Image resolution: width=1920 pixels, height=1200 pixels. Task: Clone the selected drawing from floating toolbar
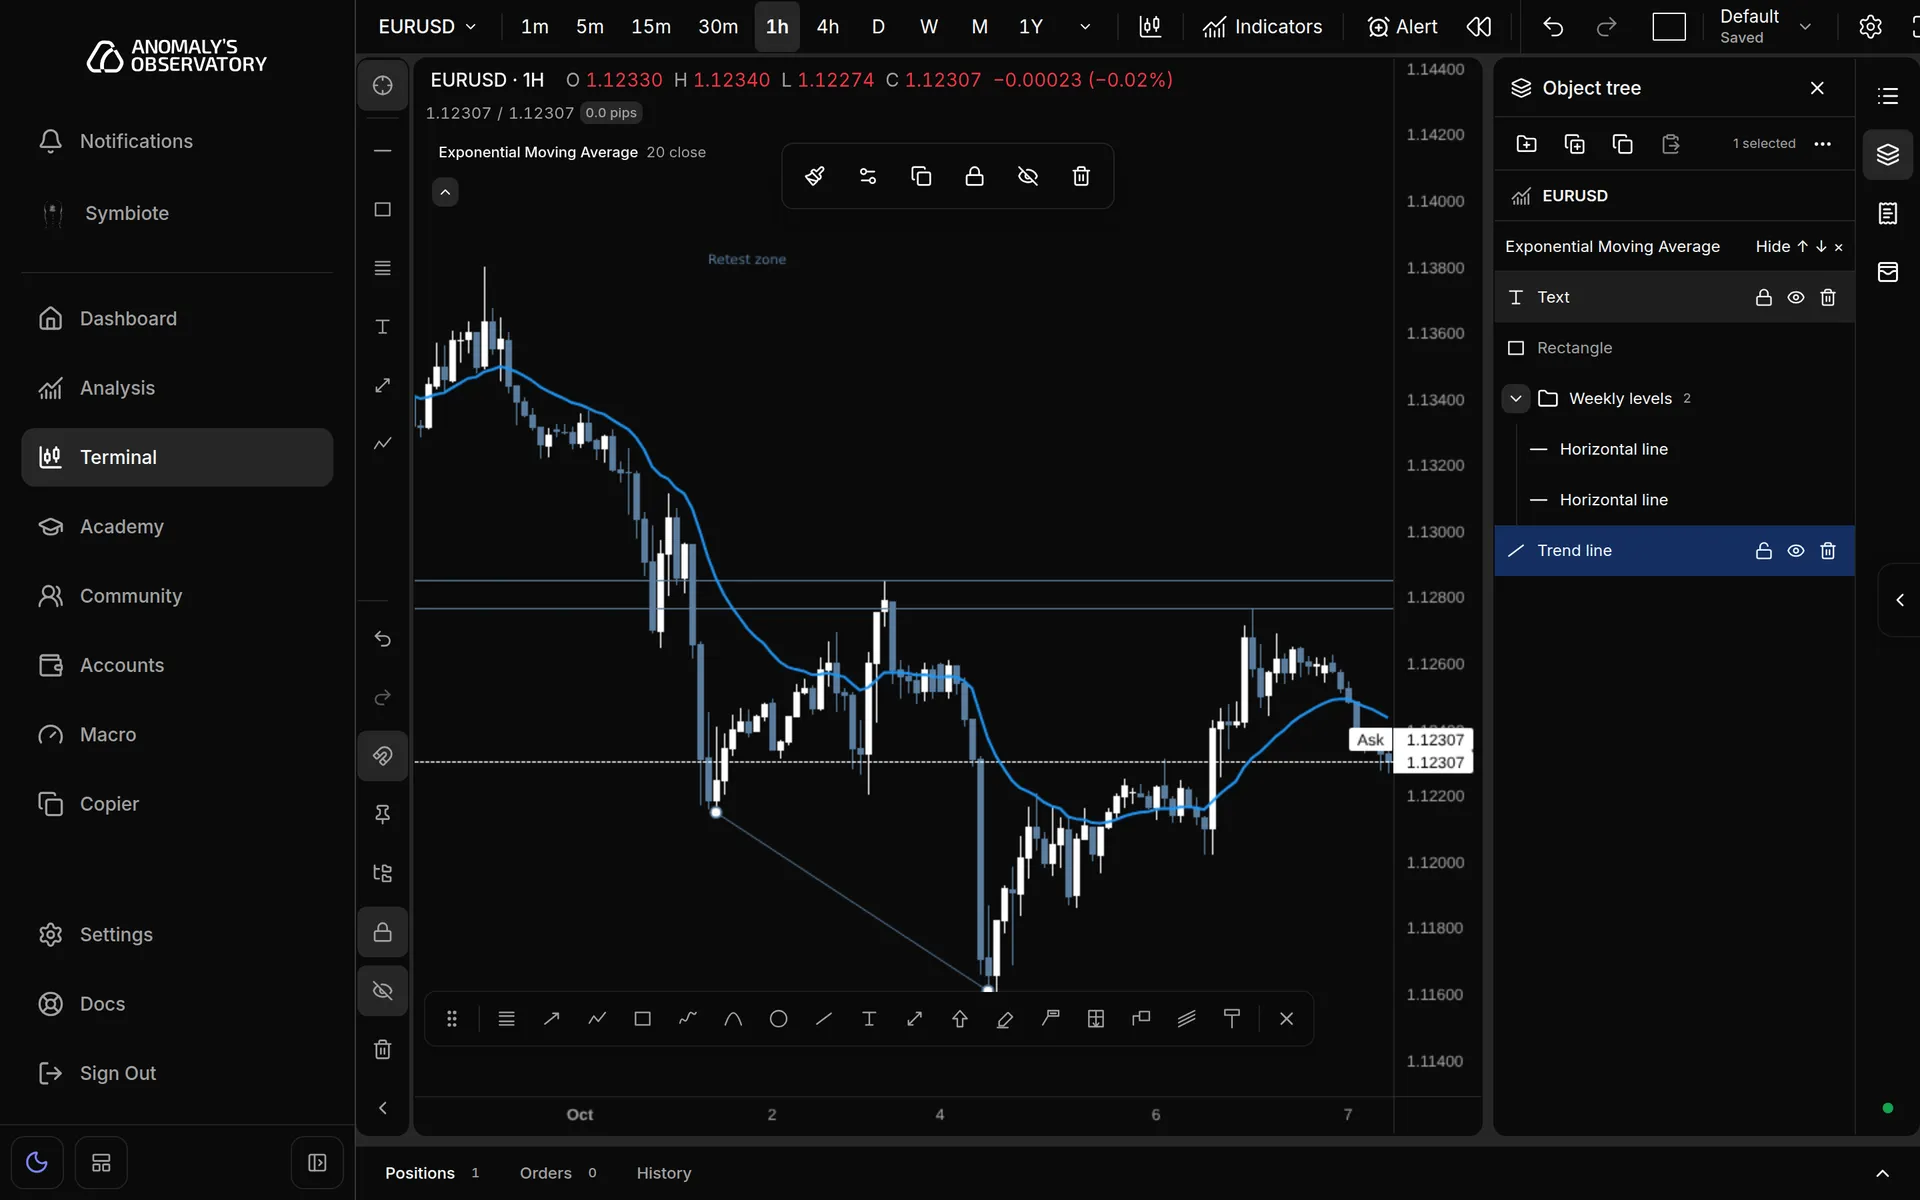[921, 177]
